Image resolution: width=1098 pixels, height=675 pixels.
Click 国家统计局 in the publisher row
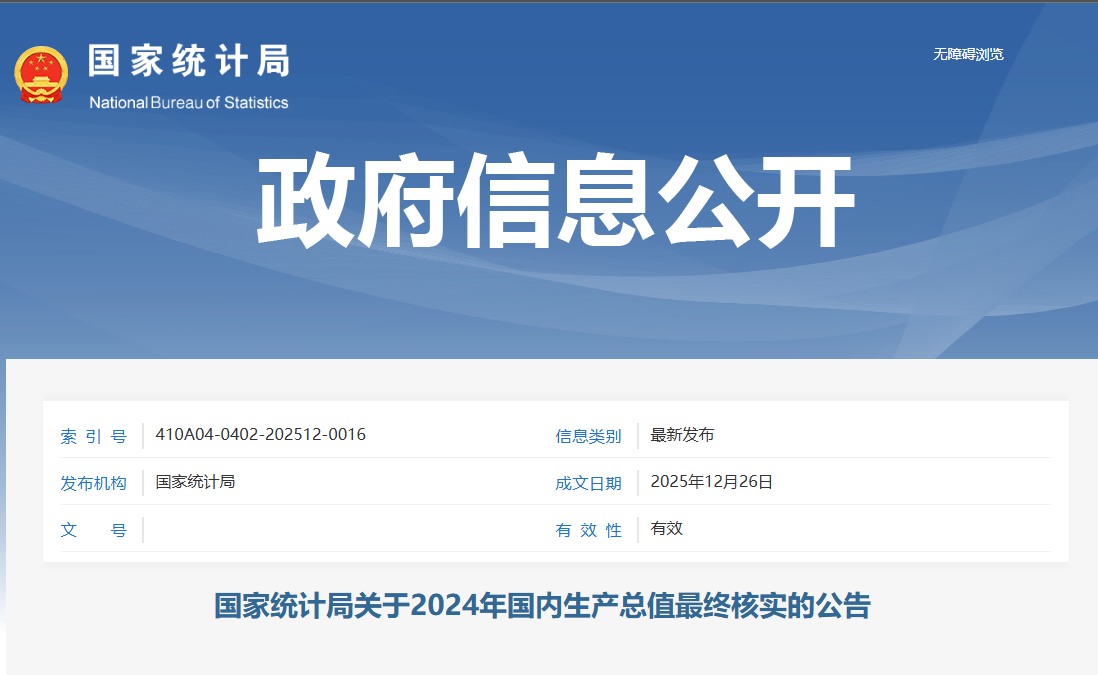pos(195,482)
